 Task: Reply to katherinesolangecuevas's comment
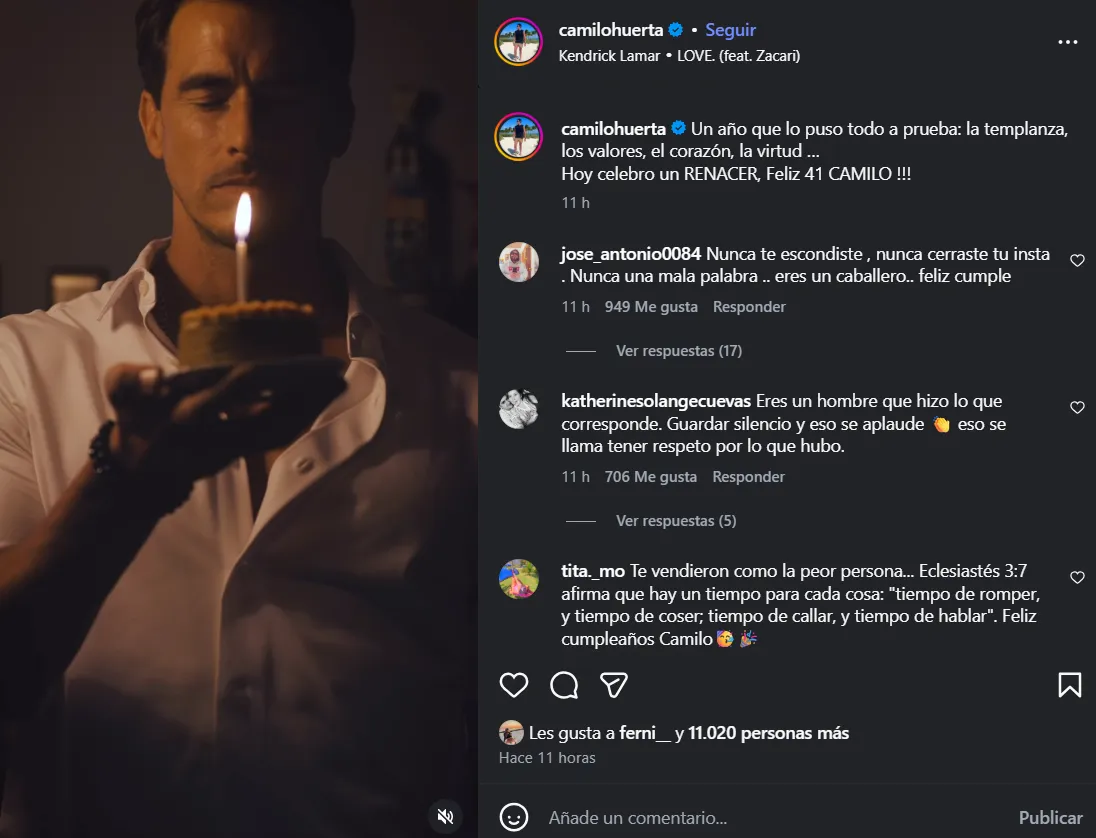[x=748, y=477]
